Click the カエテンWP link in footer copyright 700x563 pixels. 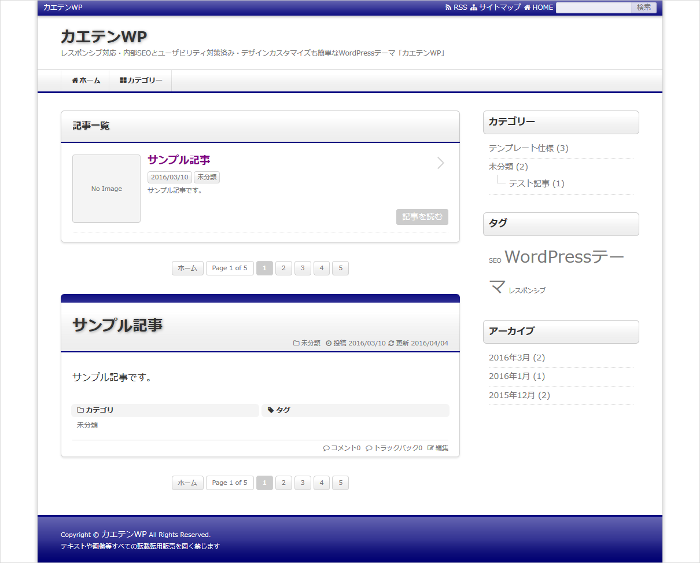(124, 534)
